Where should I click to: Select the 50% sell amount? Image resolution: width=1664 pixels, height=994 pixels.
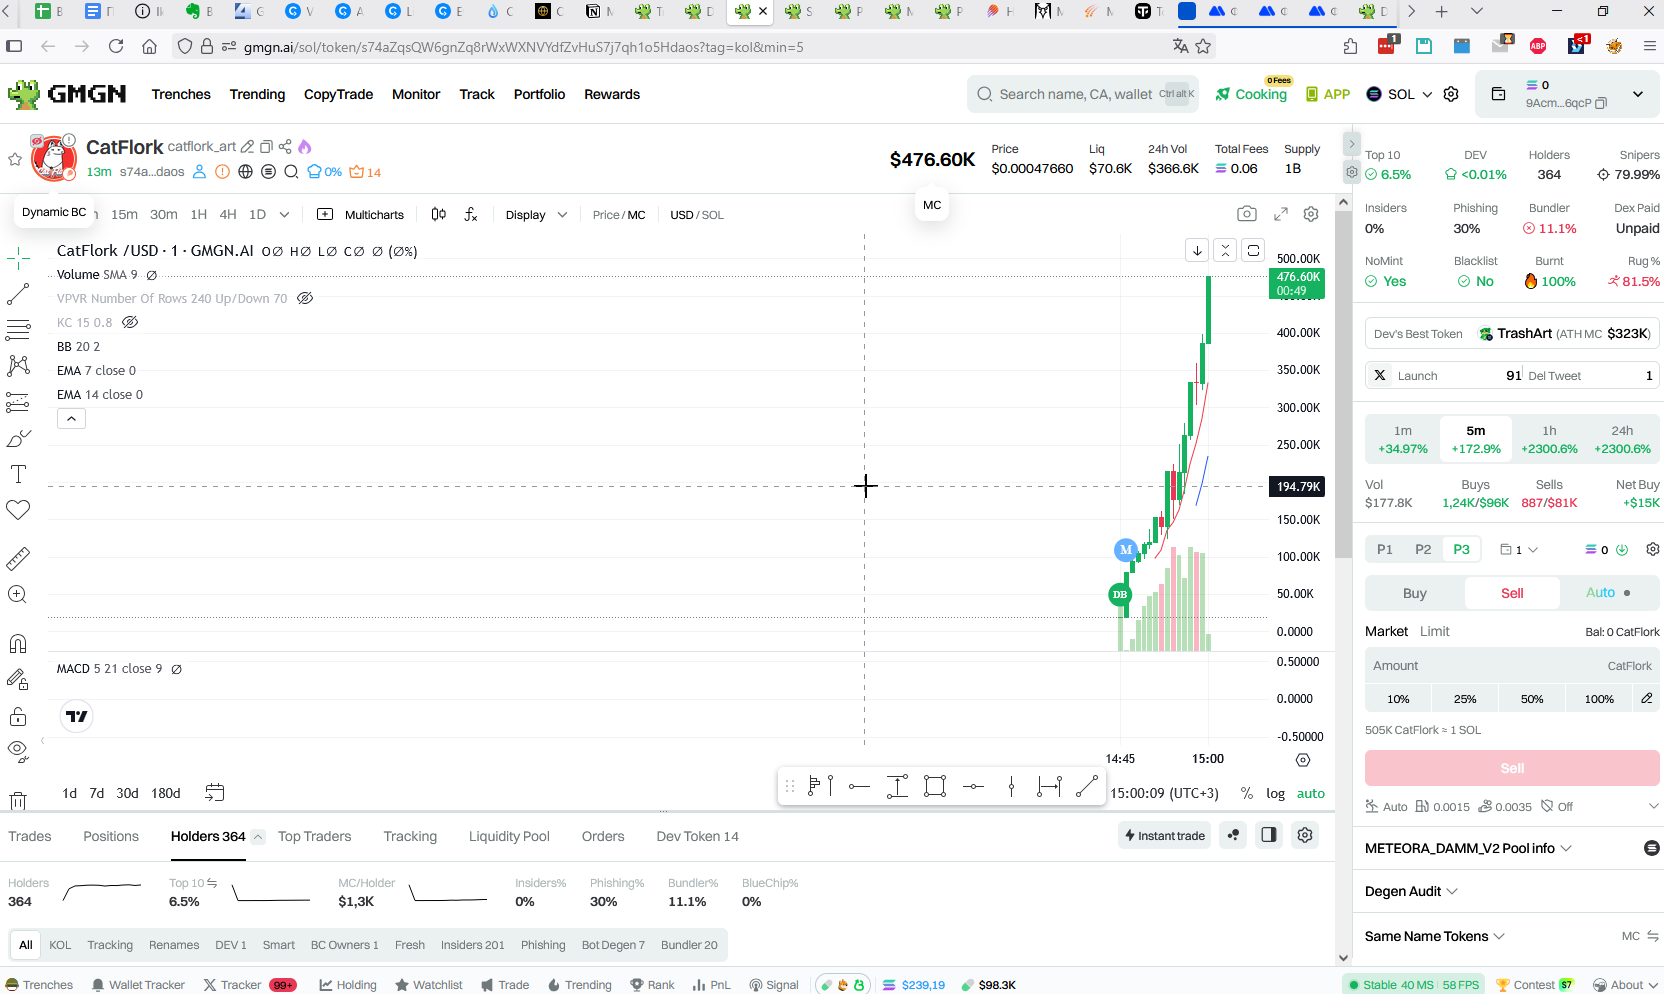pos(1532,699)
